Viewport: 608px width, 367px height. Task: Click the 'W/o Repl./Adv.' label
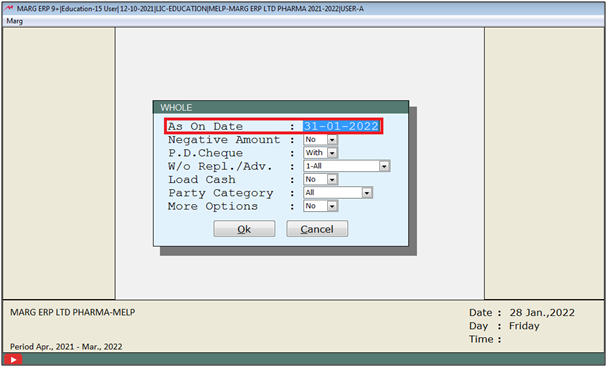click(x=220, y=166)
